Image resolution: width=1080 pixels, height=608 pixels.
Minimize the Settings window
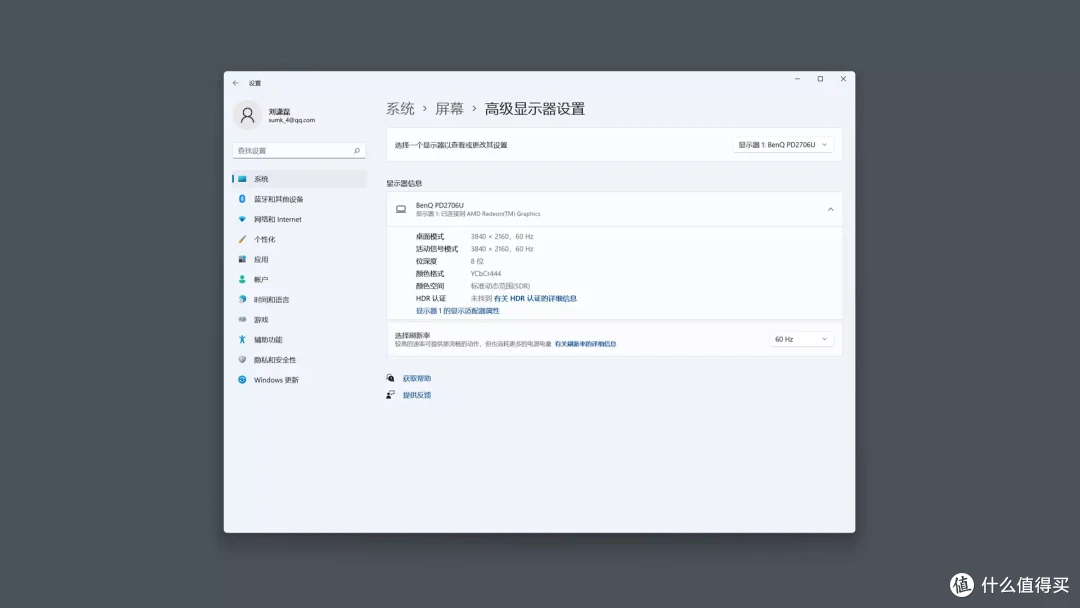pos(797,79)
